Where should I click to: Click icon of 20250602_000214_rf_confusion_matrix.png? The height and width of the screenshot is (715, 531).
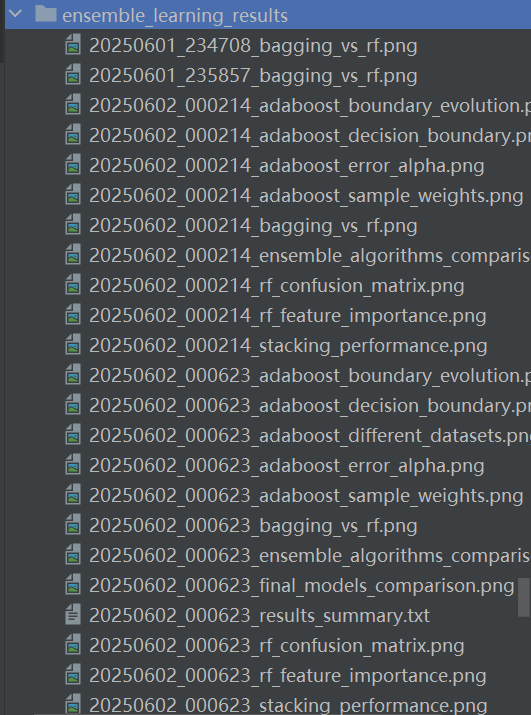[73, 285]
